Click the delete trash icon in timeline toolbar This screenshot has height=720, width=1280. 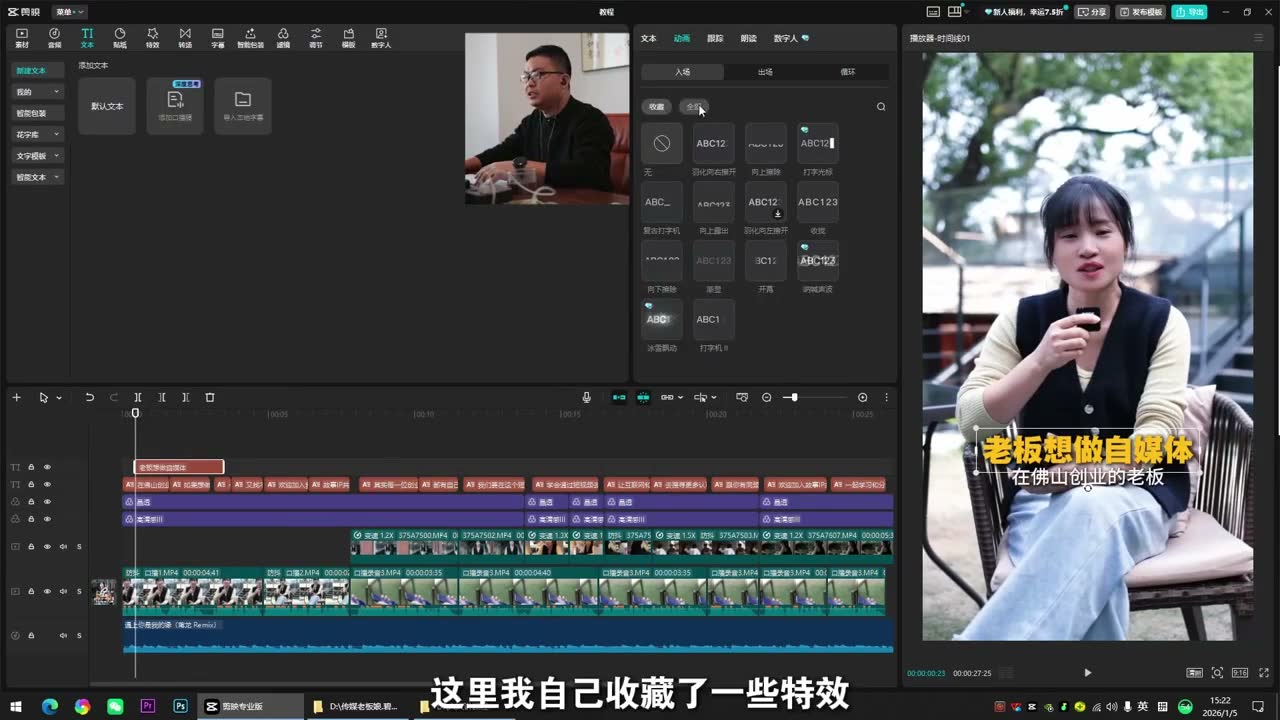[x=210, y=397]
